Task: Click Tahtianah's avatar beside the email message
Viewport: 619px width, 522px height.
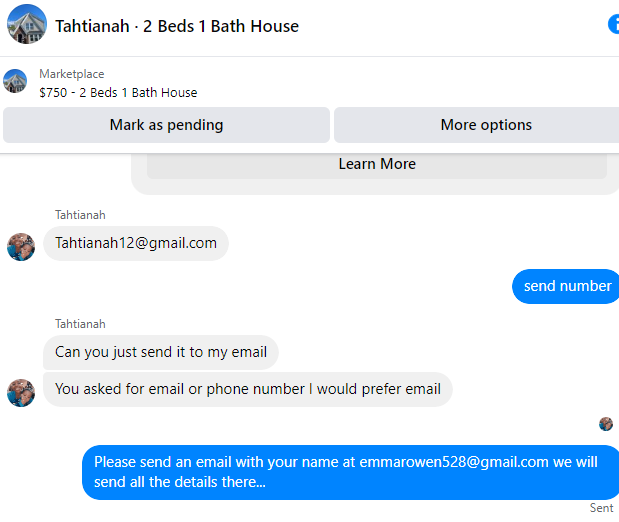Action: 21,246
